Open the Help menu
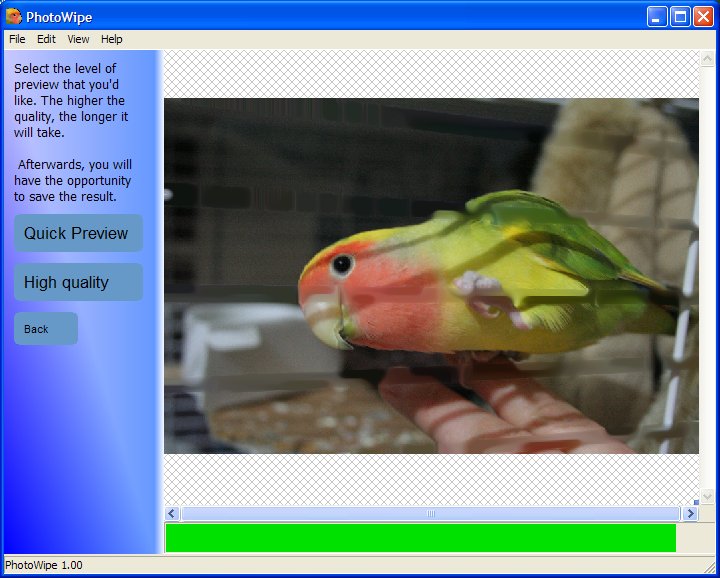Viewport: 720px width, 578px height. pyautogui.click(x=112, y=39)
